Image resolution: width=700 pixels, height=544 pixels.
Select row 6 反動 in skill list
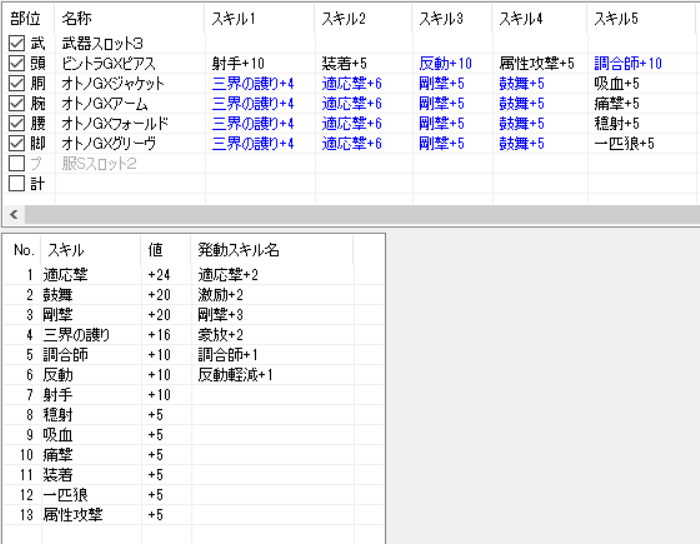coord(194,375)
